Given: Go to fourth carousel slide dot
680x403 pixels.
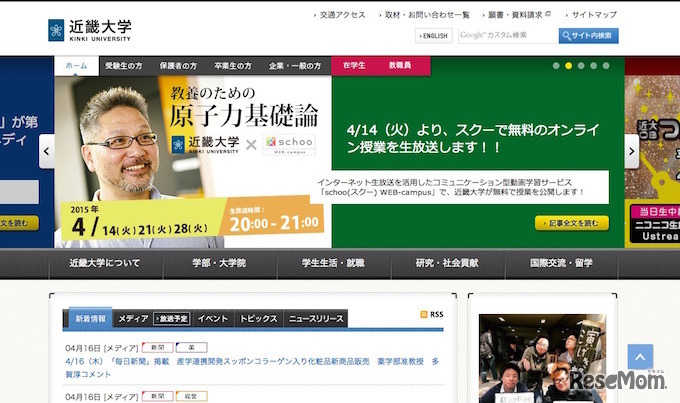Looking at the screenshot, I should pos(594,66).
